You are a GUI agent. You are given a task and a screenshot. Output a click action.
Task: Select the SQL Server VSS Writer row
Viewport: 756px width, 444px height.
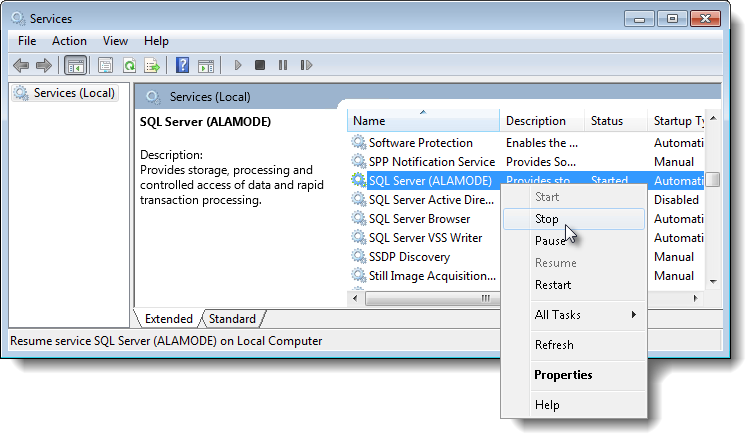click(x=425, y=238)
